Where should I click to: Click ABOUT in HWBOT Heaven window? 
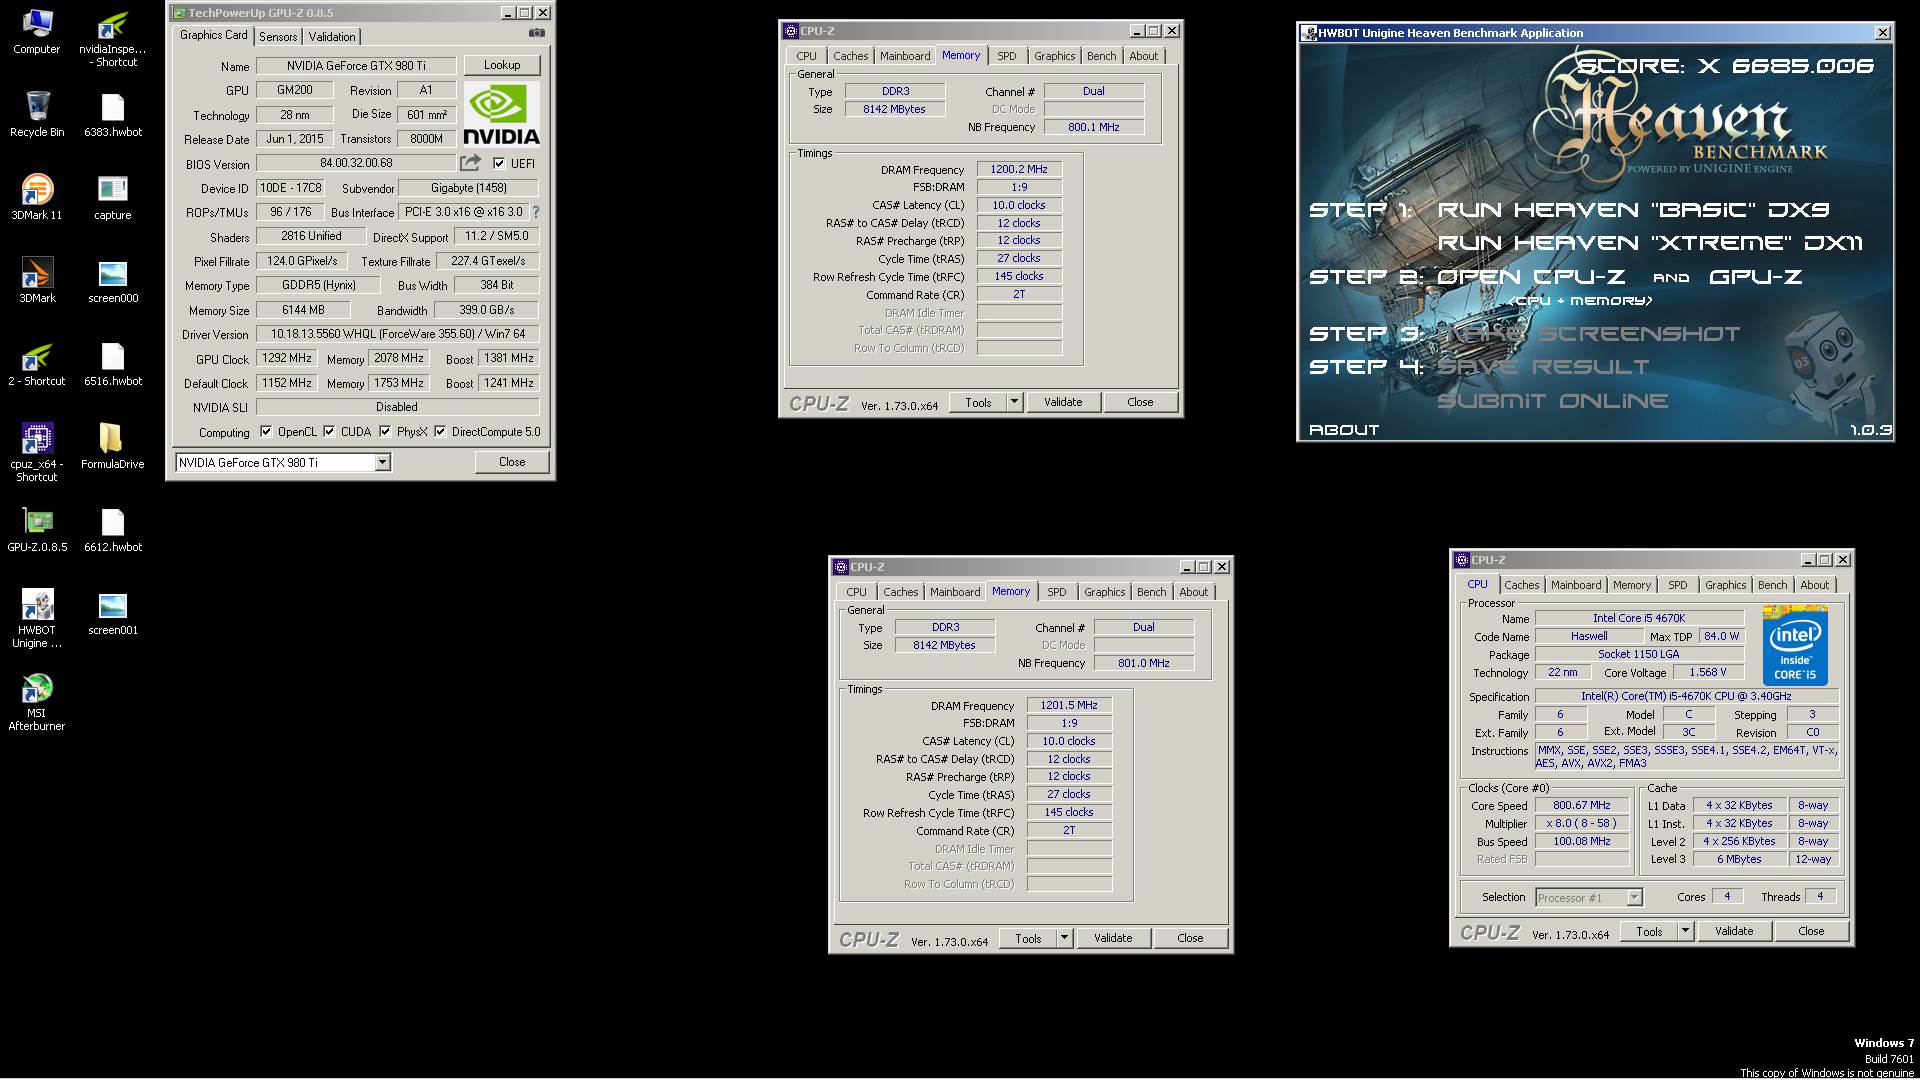pyautogui.click(x=1344, y=430)
